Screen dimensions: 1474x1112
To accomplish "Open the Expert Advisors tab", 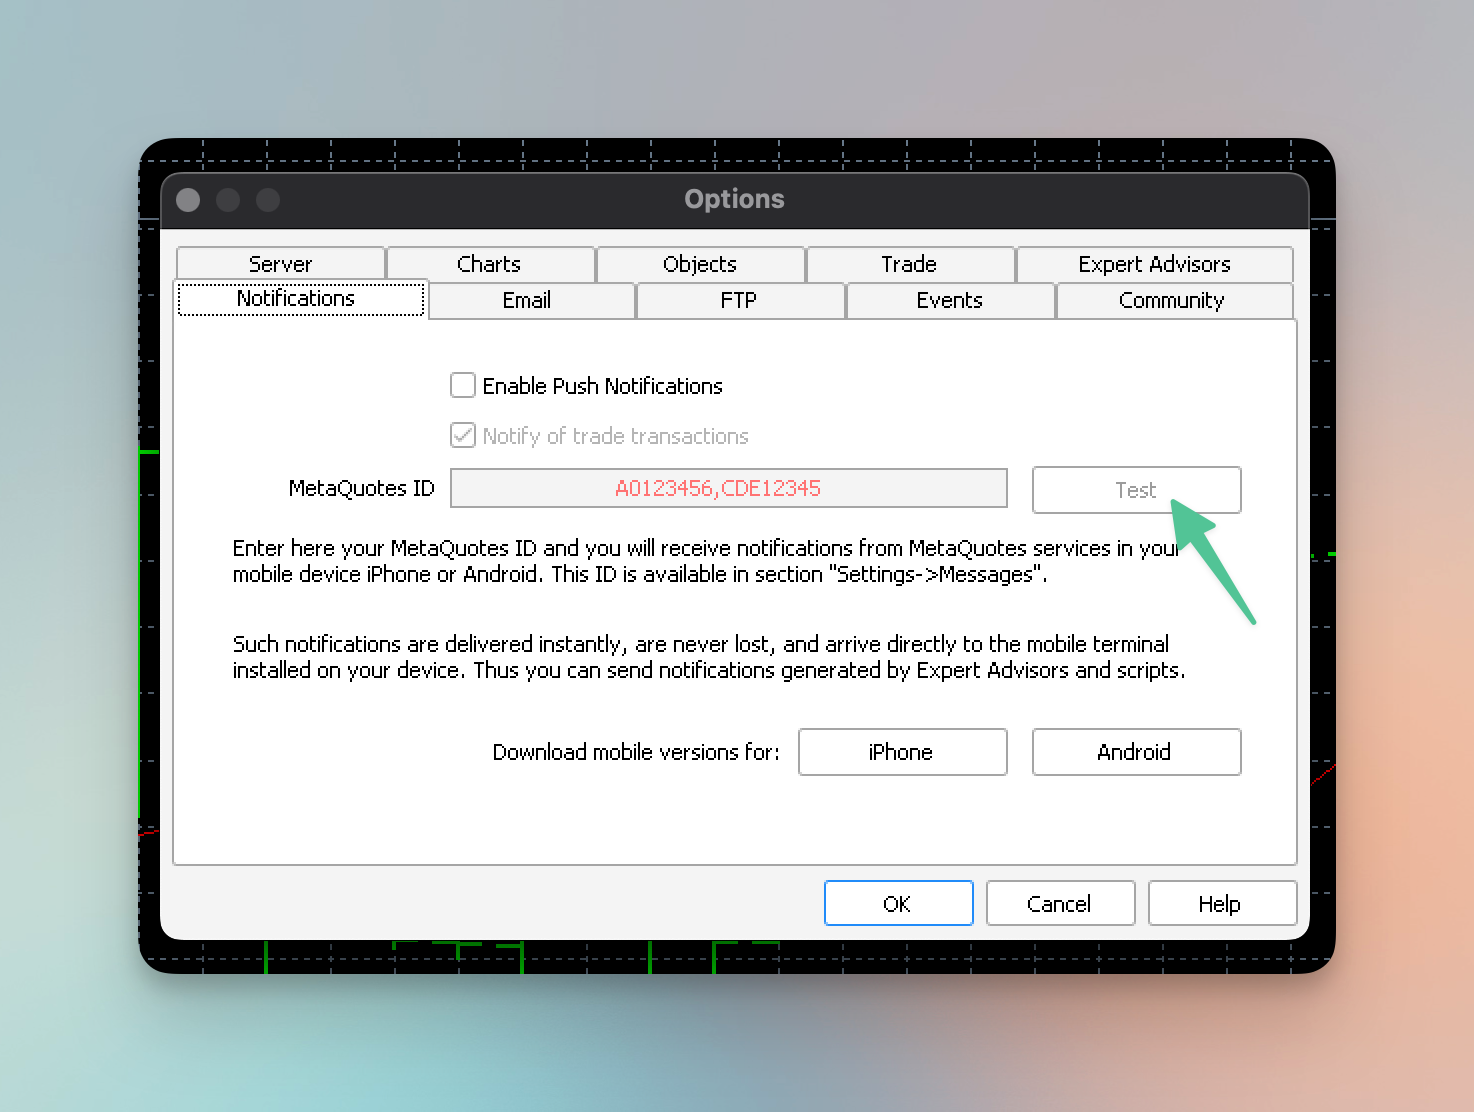I will (1154, 264).
